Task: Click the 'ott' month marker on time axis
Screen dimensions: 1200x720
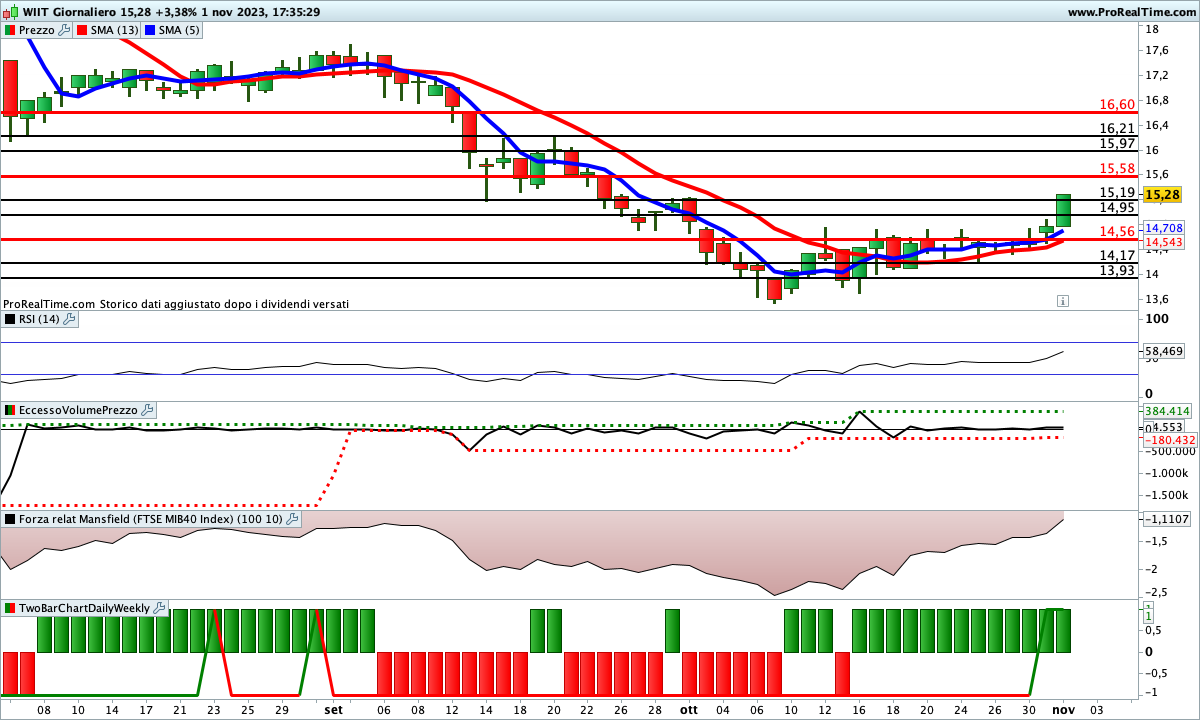Action: [688, 709]
